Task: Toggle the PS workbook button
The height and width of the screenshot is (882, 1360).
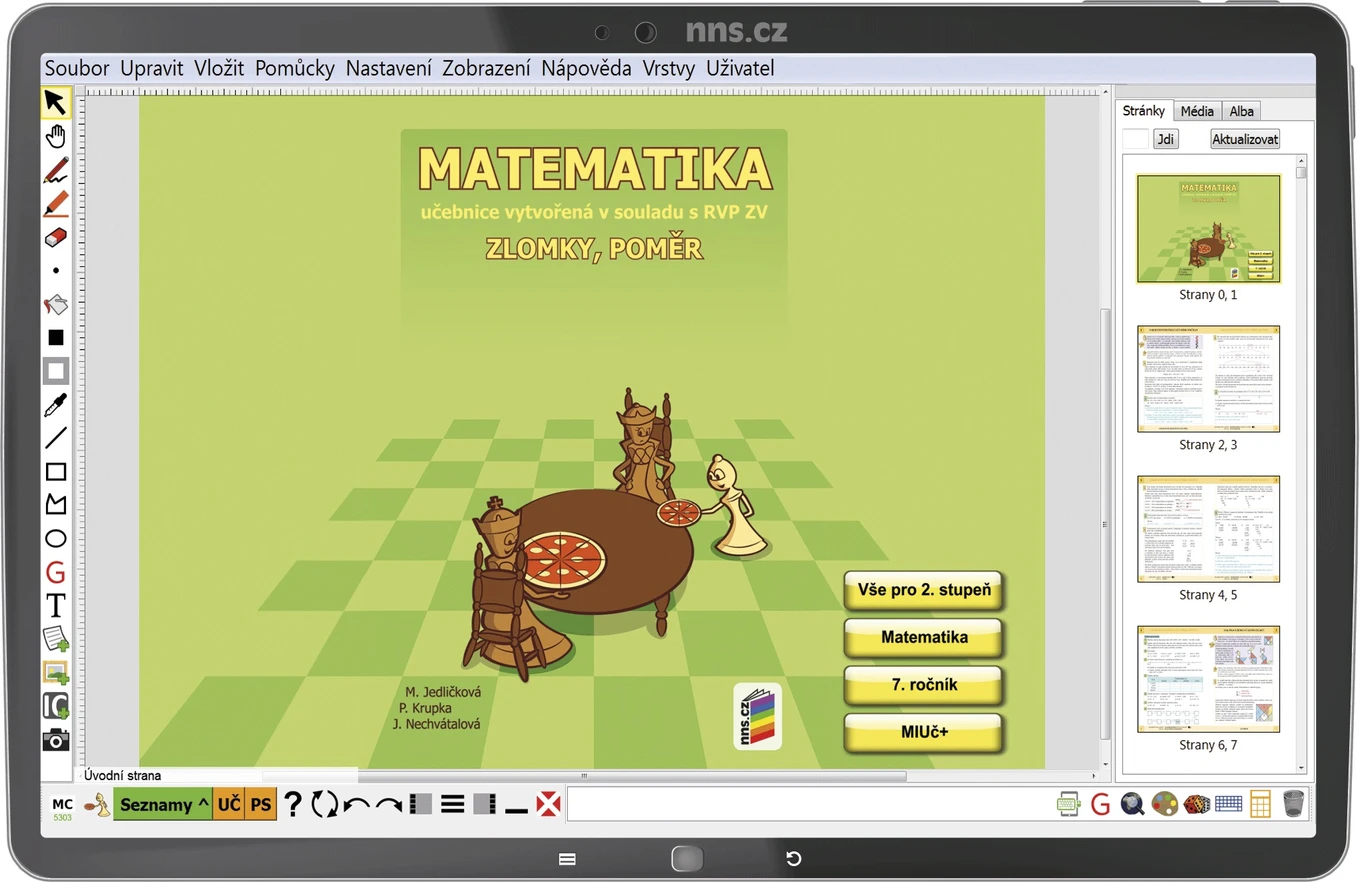Action: [x=261, y=804]
